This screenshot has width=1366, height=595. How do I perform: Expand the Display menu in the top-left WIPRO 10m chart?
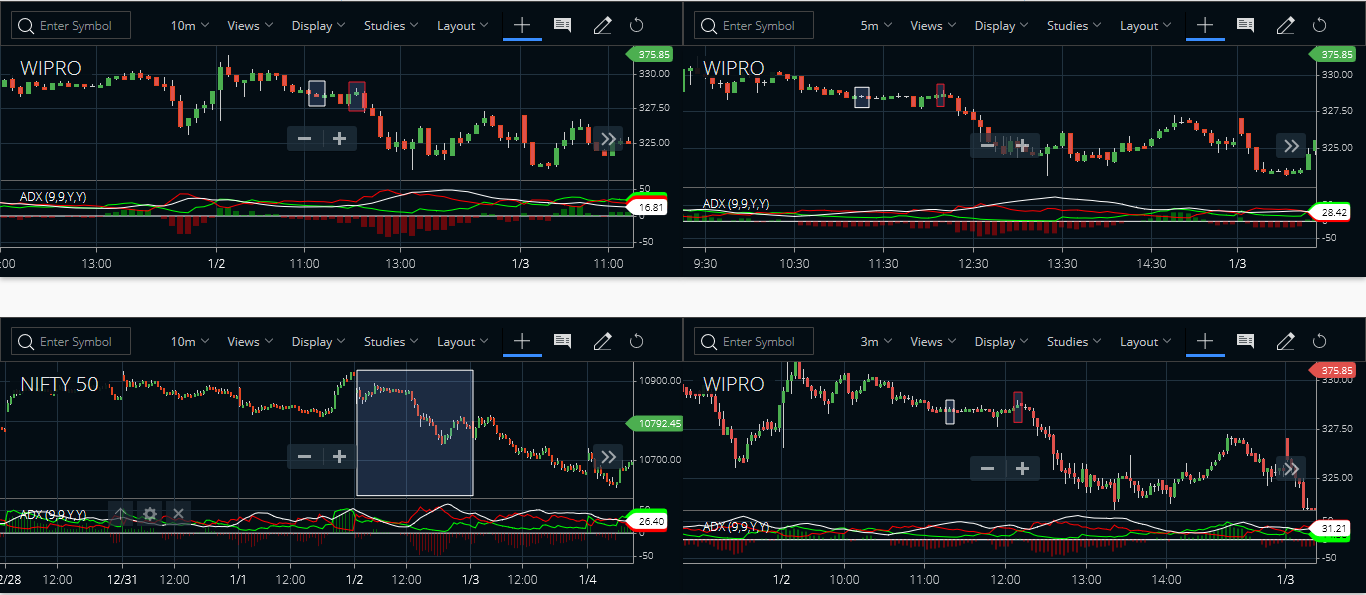[319, 25]
